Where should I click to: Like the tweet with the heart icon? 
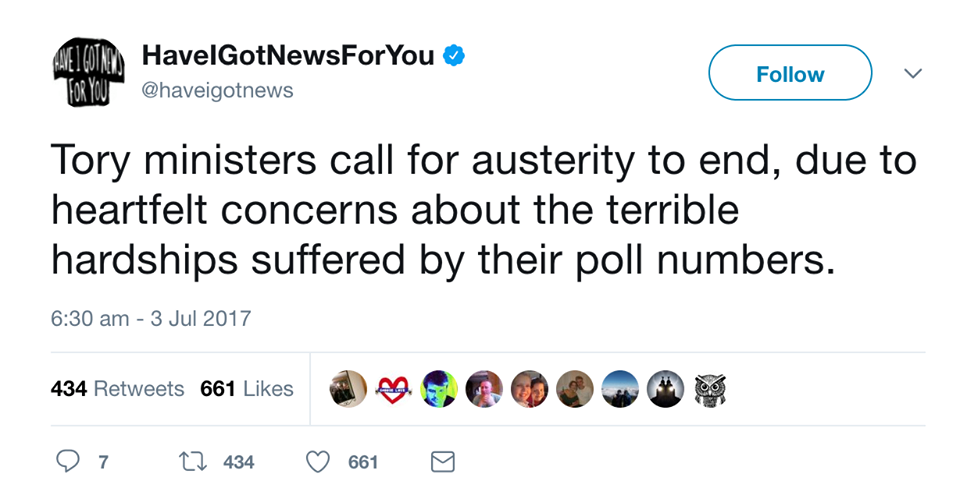[317, 461]
